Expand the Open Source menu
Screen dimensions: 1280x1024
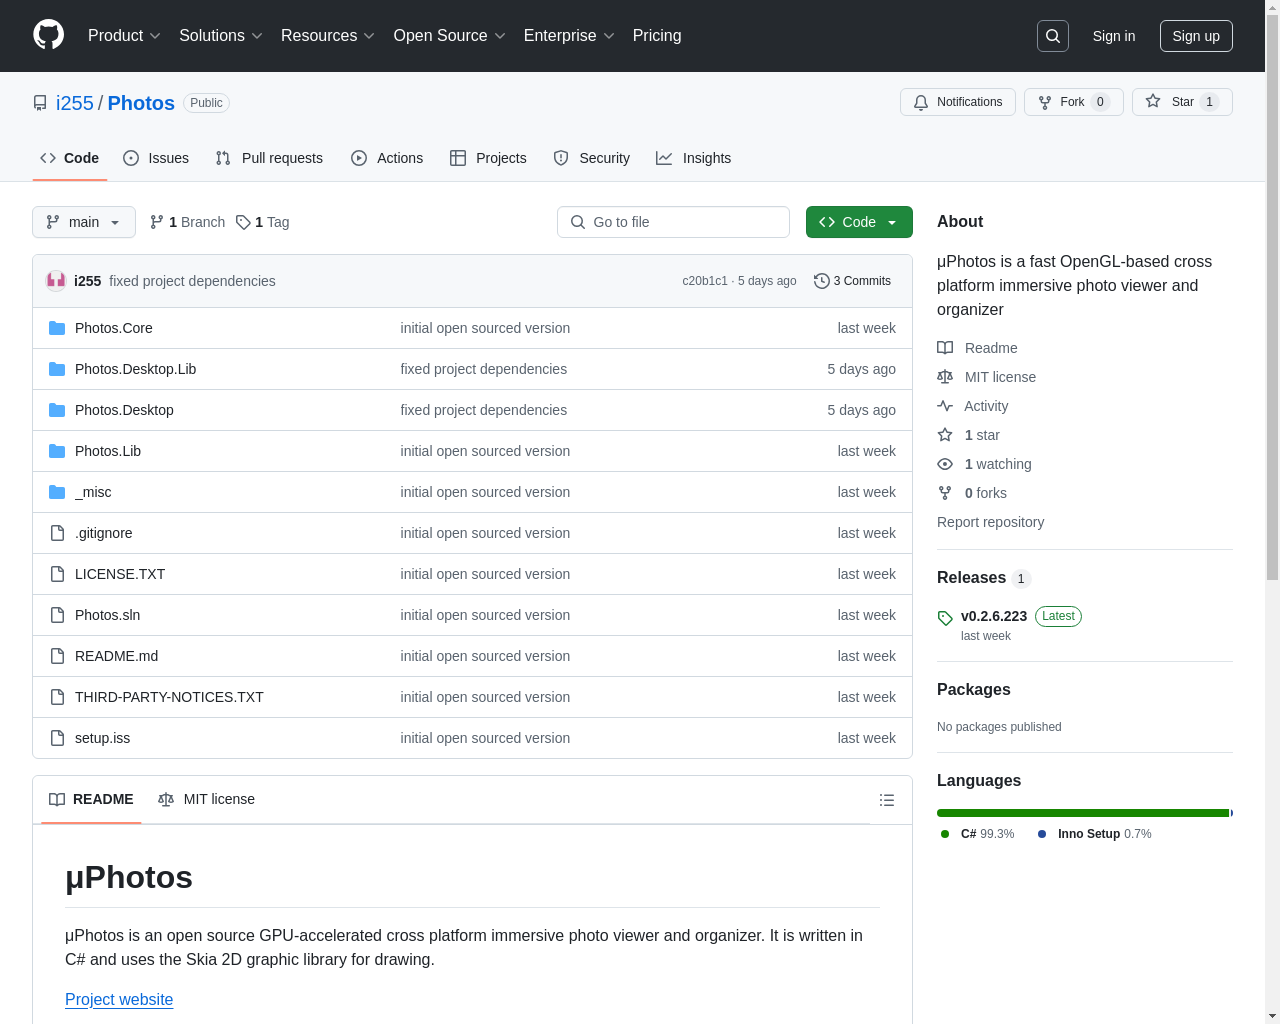[450, 36]
